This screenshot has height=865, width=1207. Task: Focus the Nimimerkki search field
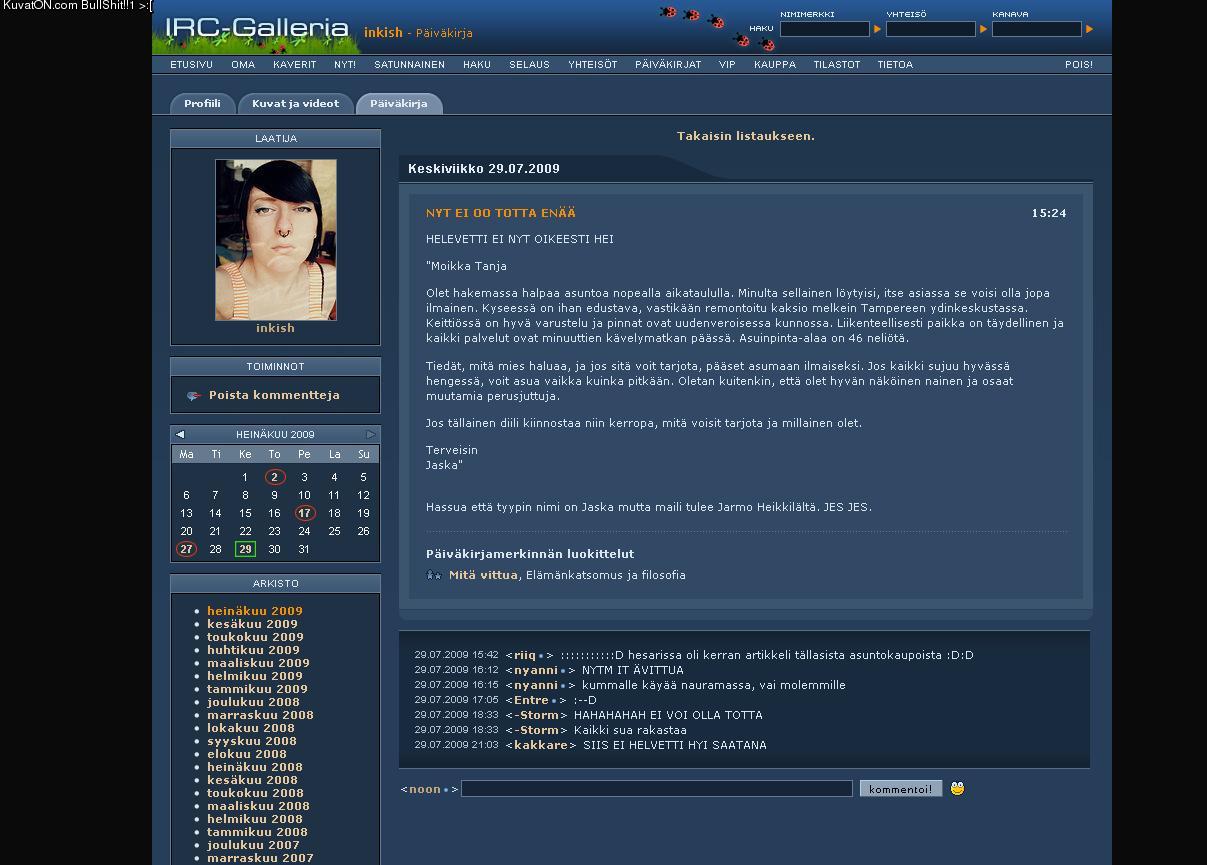tap(825, 29)
